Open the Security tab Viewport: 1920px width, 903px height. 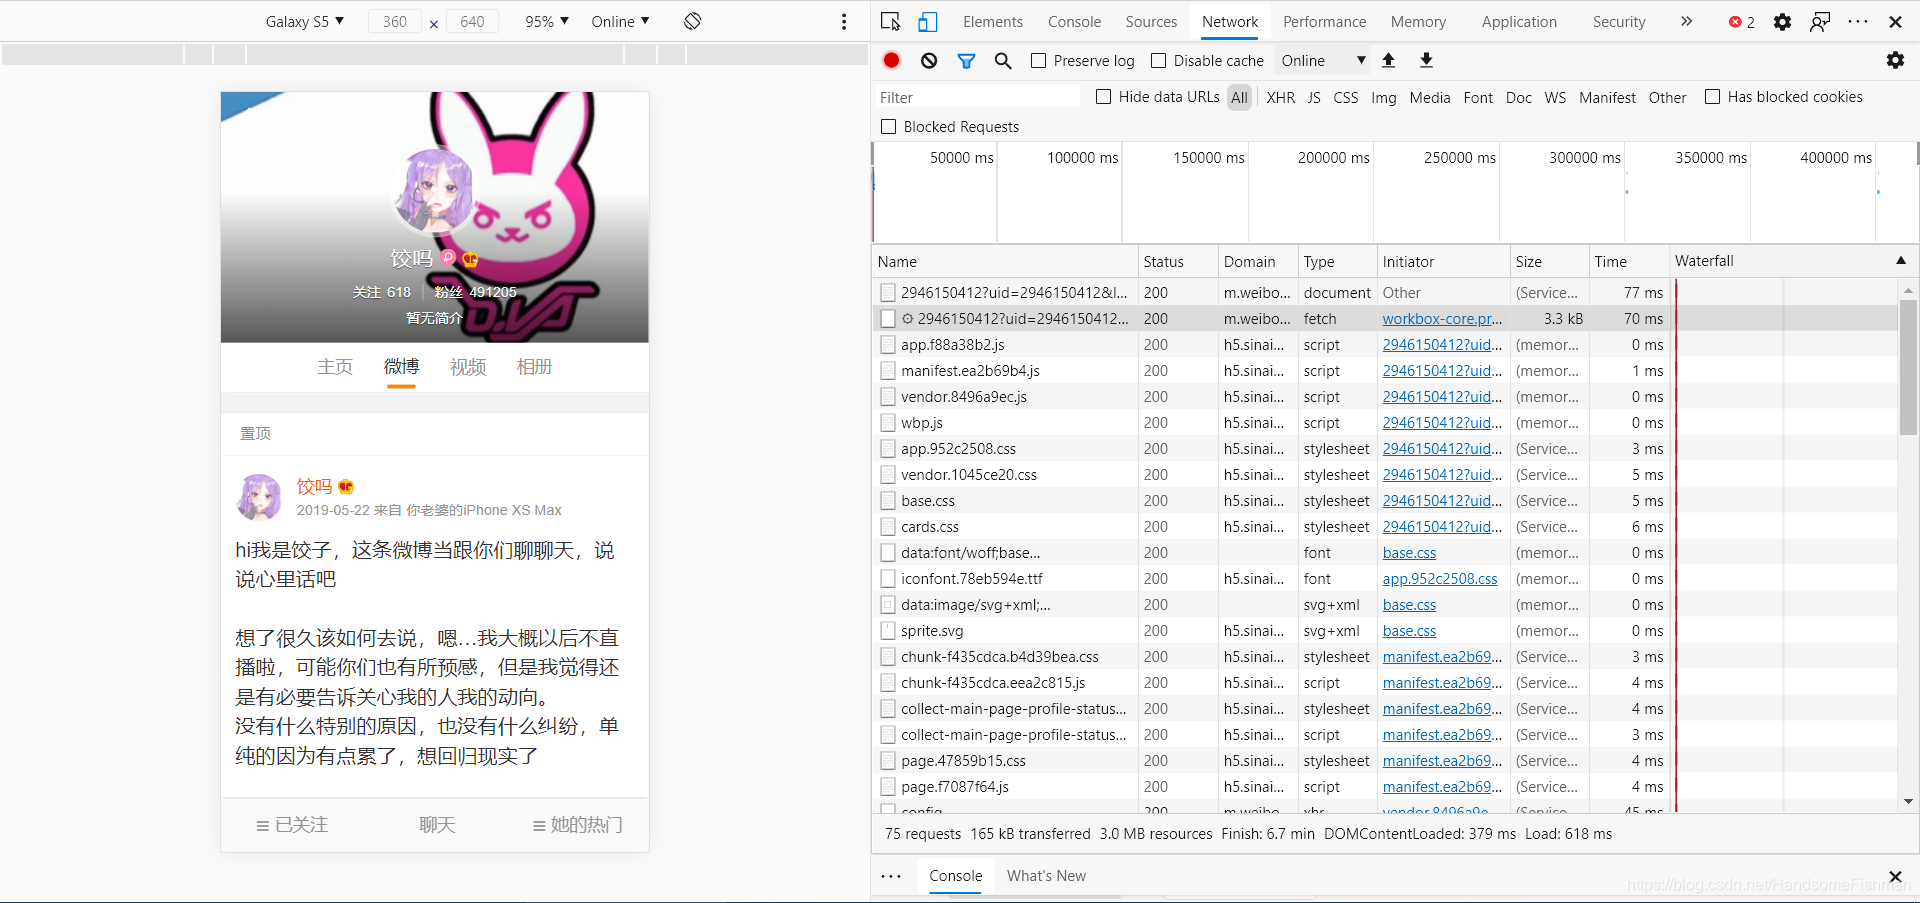click(x=1619, y=22)
